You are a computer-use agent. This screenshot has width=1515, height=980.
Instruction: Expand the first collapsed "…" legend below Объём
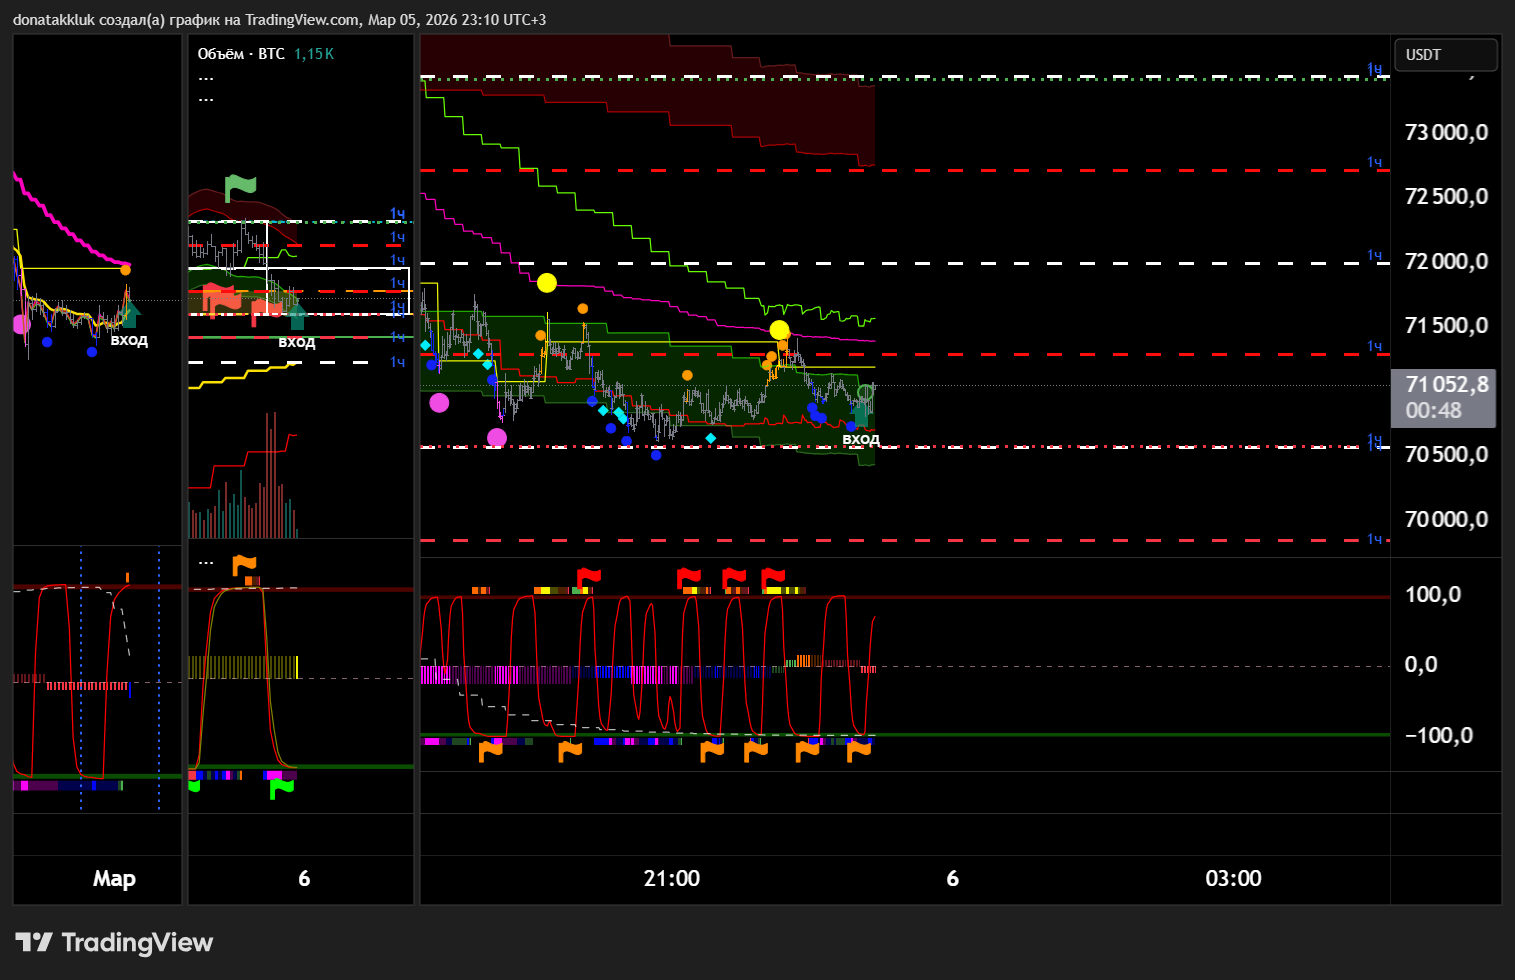coord(206,78)
